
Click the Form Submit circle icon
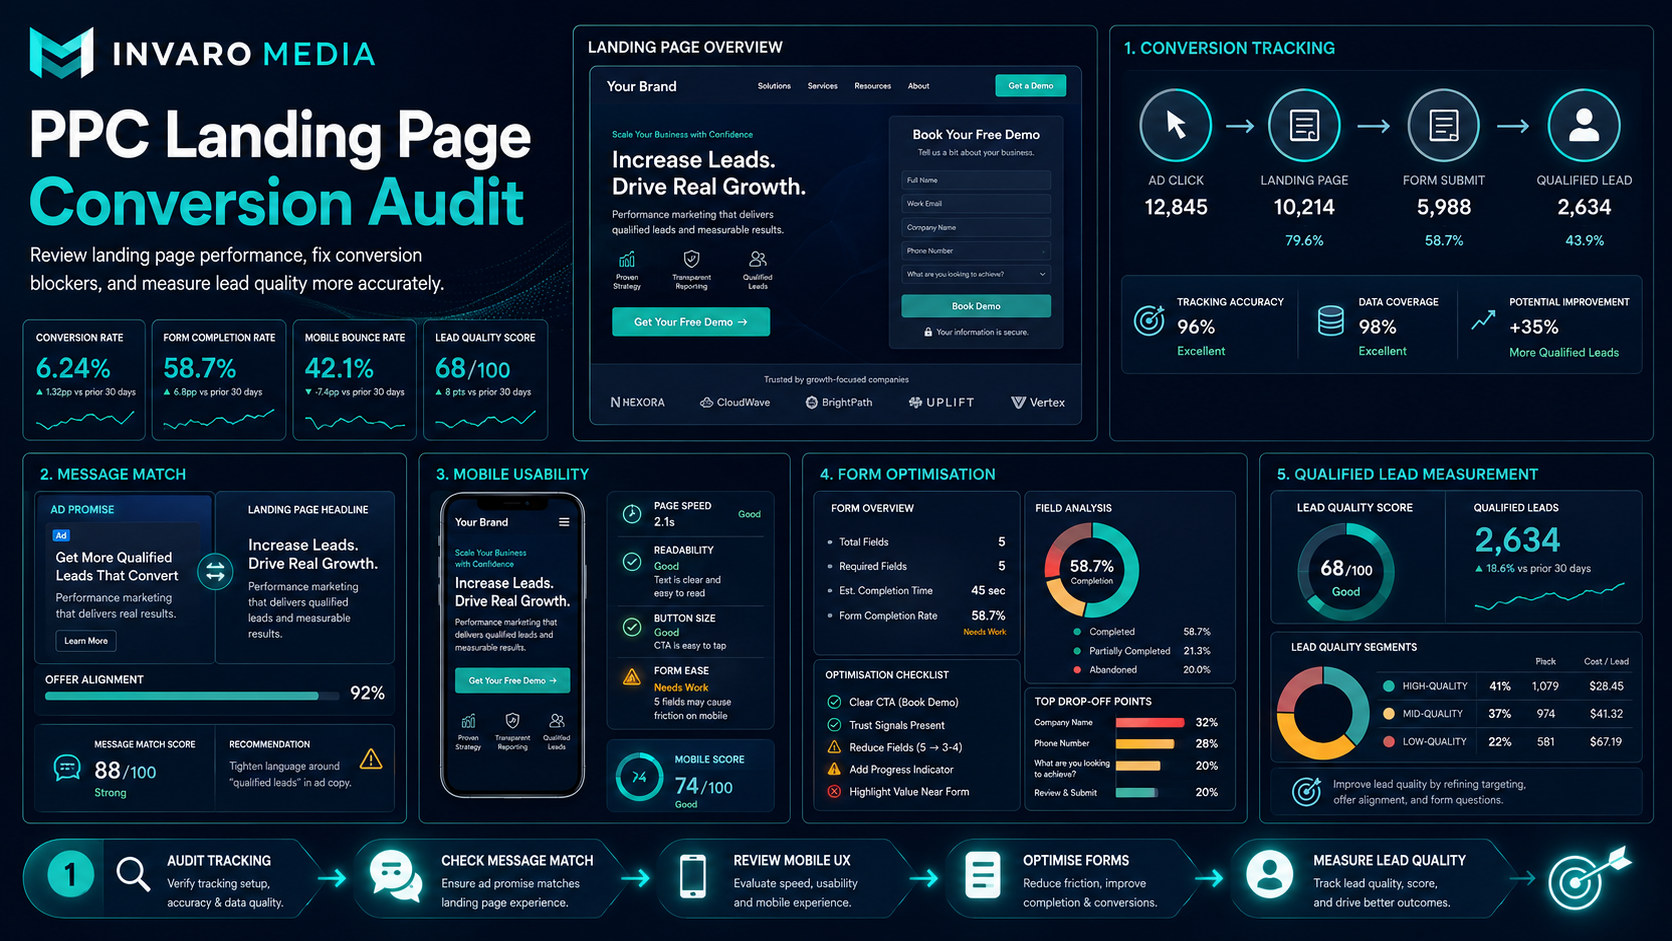[x=1443, y=125]
